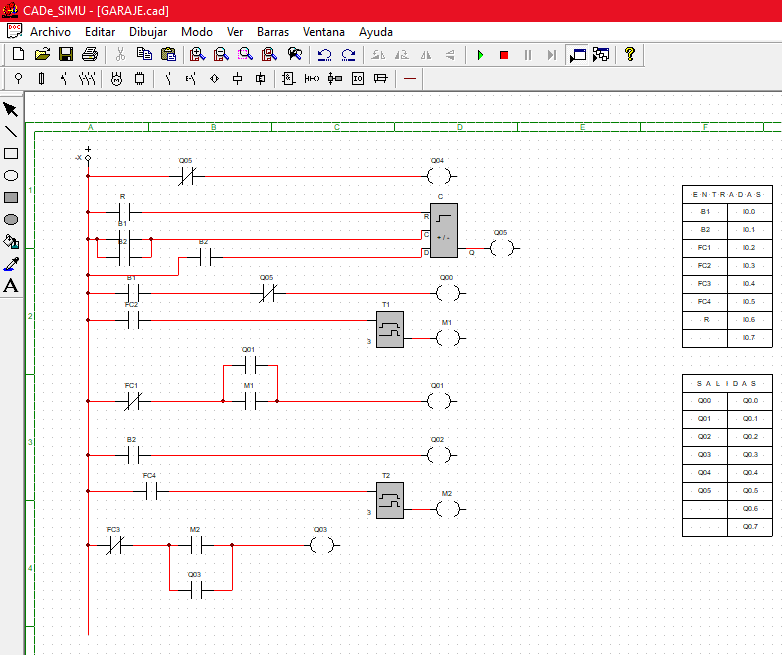Start the simulation with the green play button
Screen dimensions: 782x655
pyautogui.click(x=480, y=54)
